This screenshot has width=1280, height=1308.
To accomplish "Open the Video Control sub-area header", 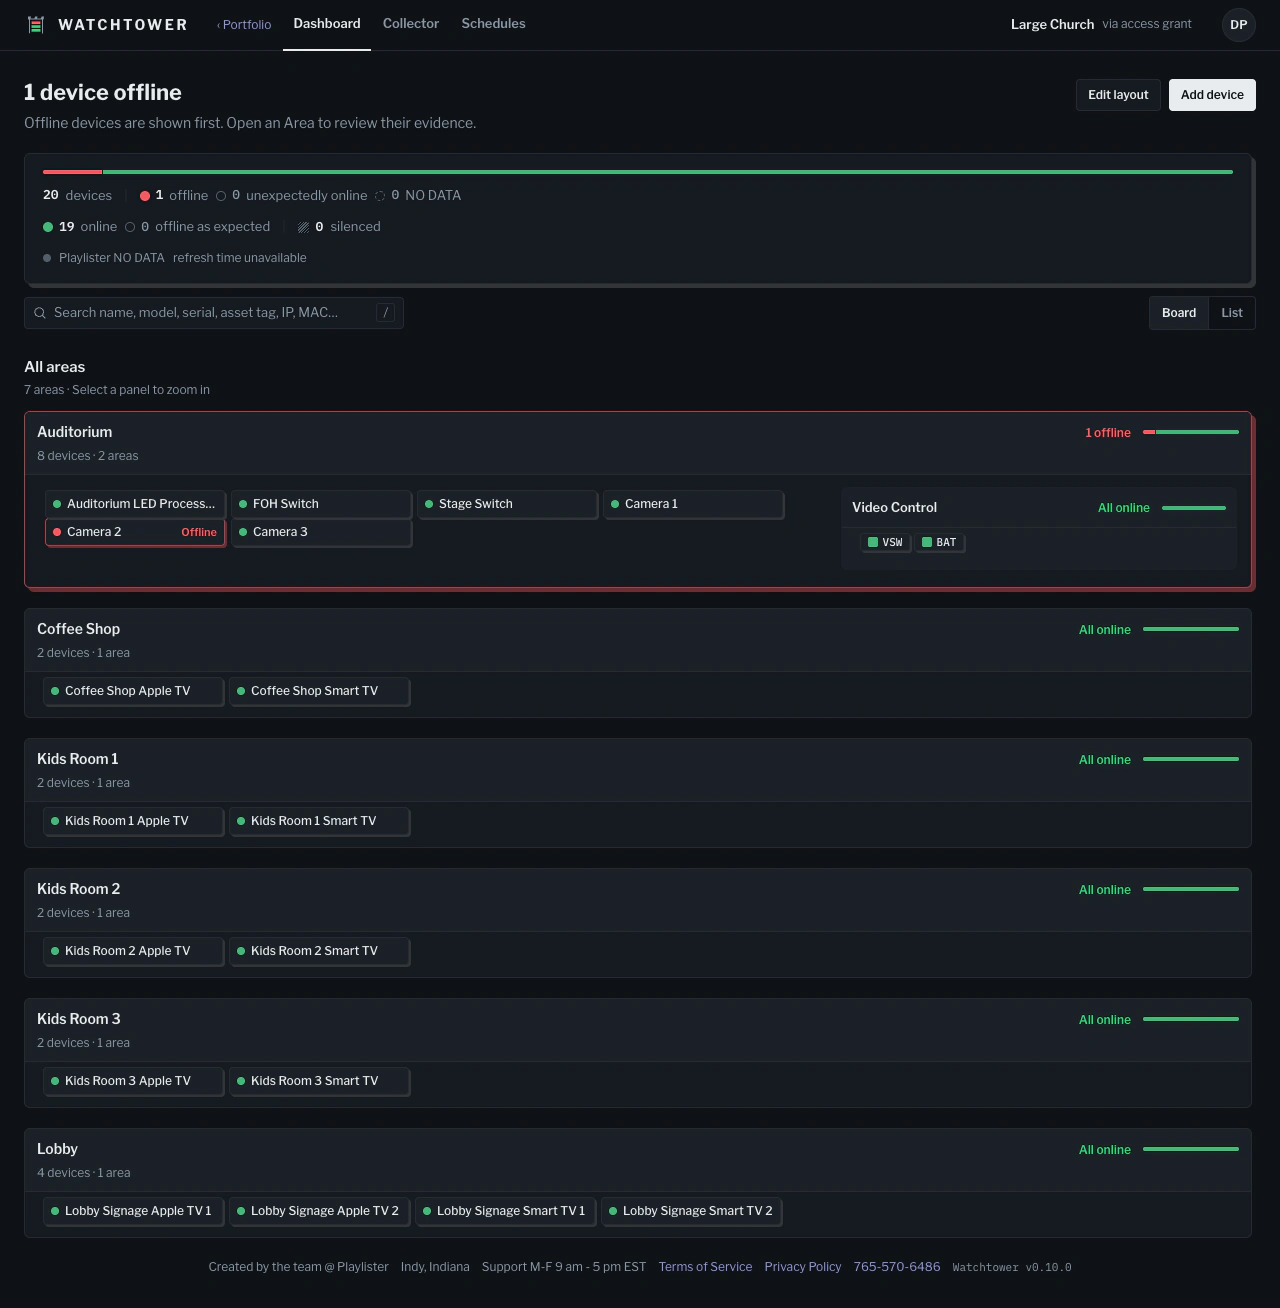I will [1039, 508].
